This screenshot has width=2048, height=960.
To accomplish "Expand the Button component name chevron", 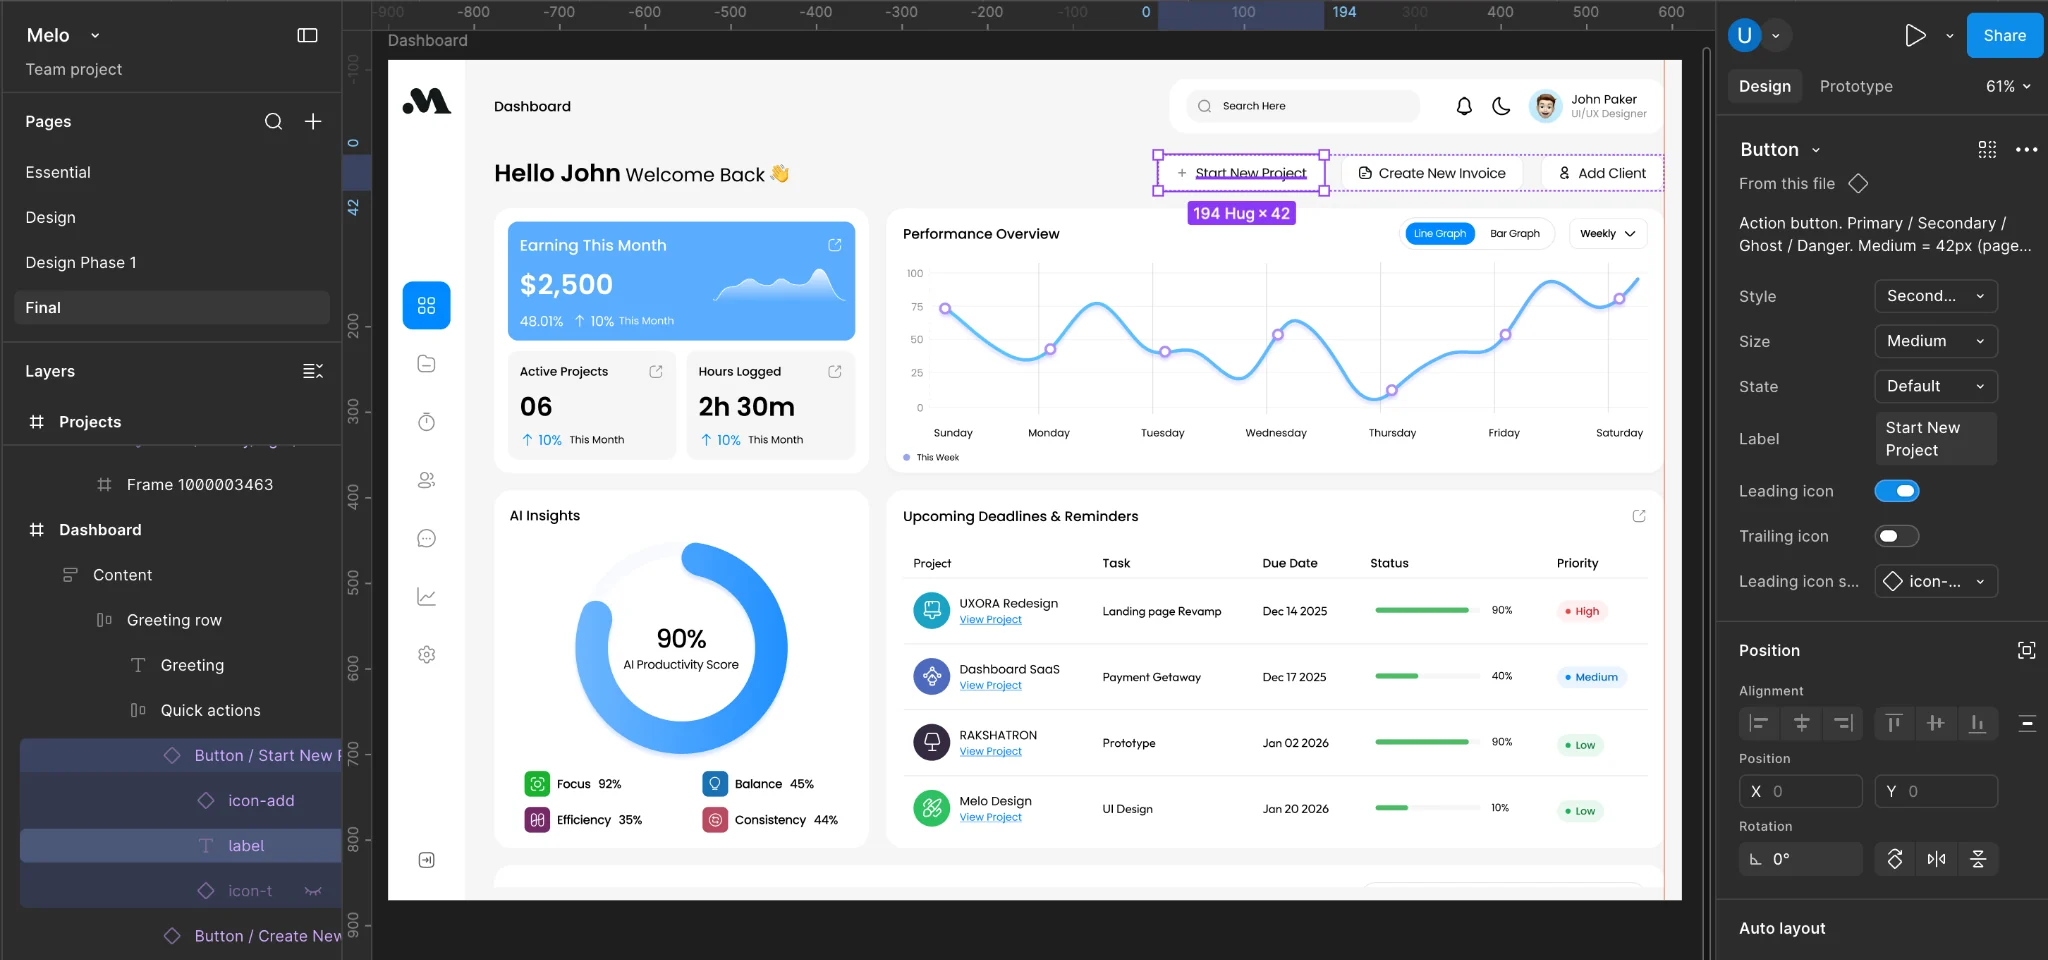I will point(1816,150).
